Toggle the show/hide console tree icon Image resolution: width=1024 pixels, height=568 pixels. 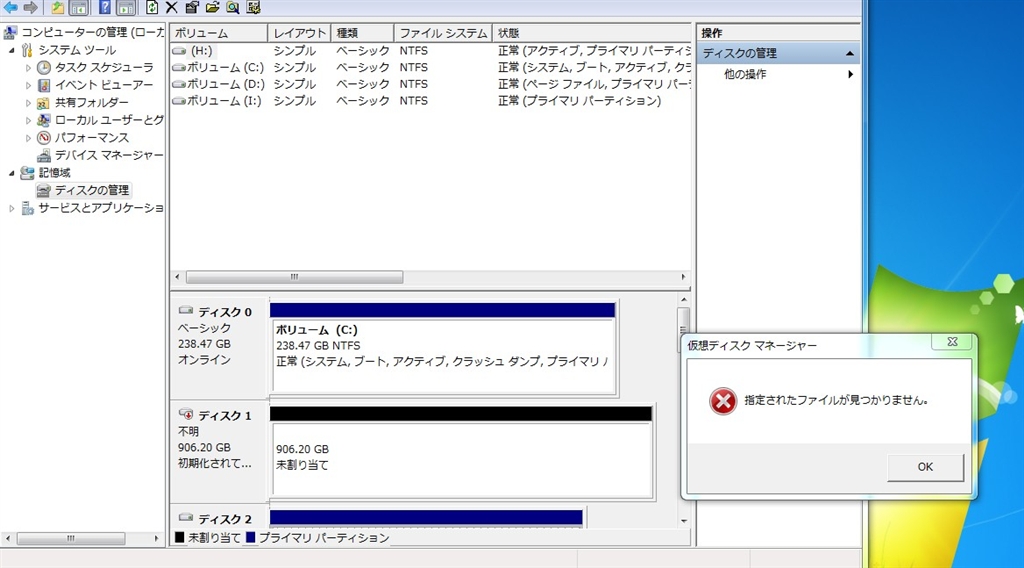point(78,7)
